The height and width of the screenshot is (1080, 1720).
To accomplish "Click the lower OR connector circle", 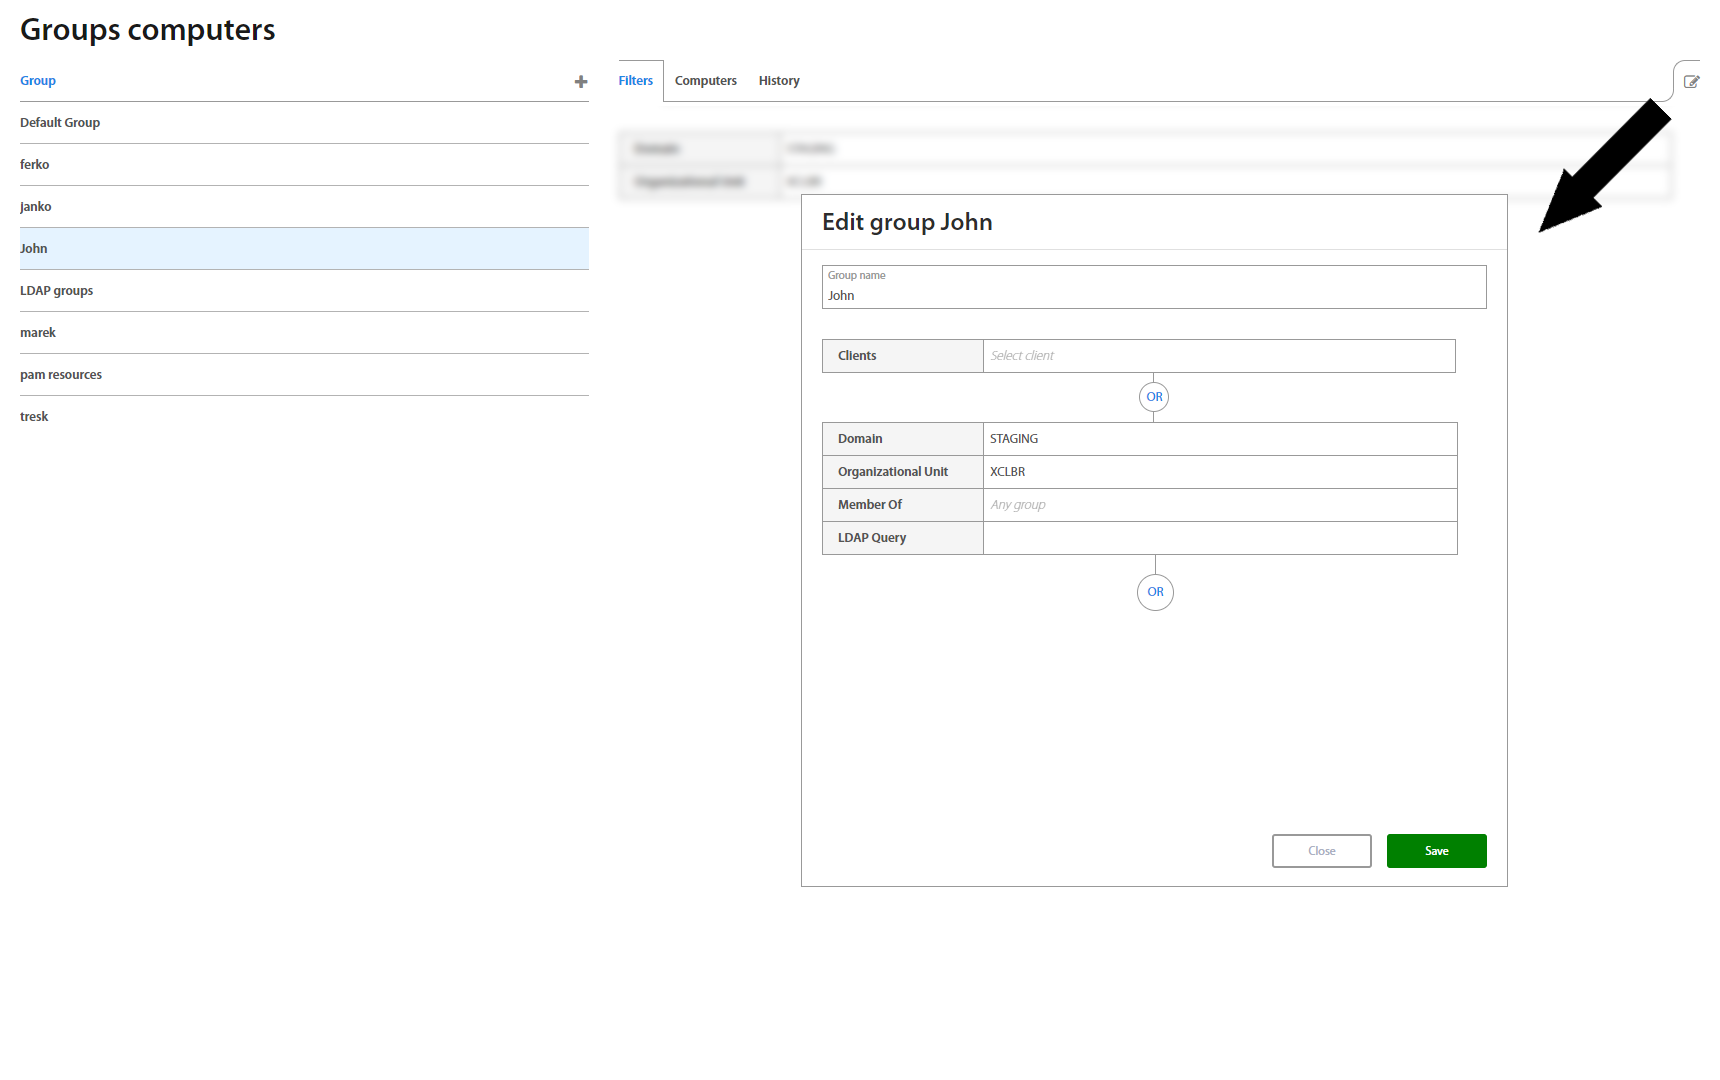I will coord(1155,592).
